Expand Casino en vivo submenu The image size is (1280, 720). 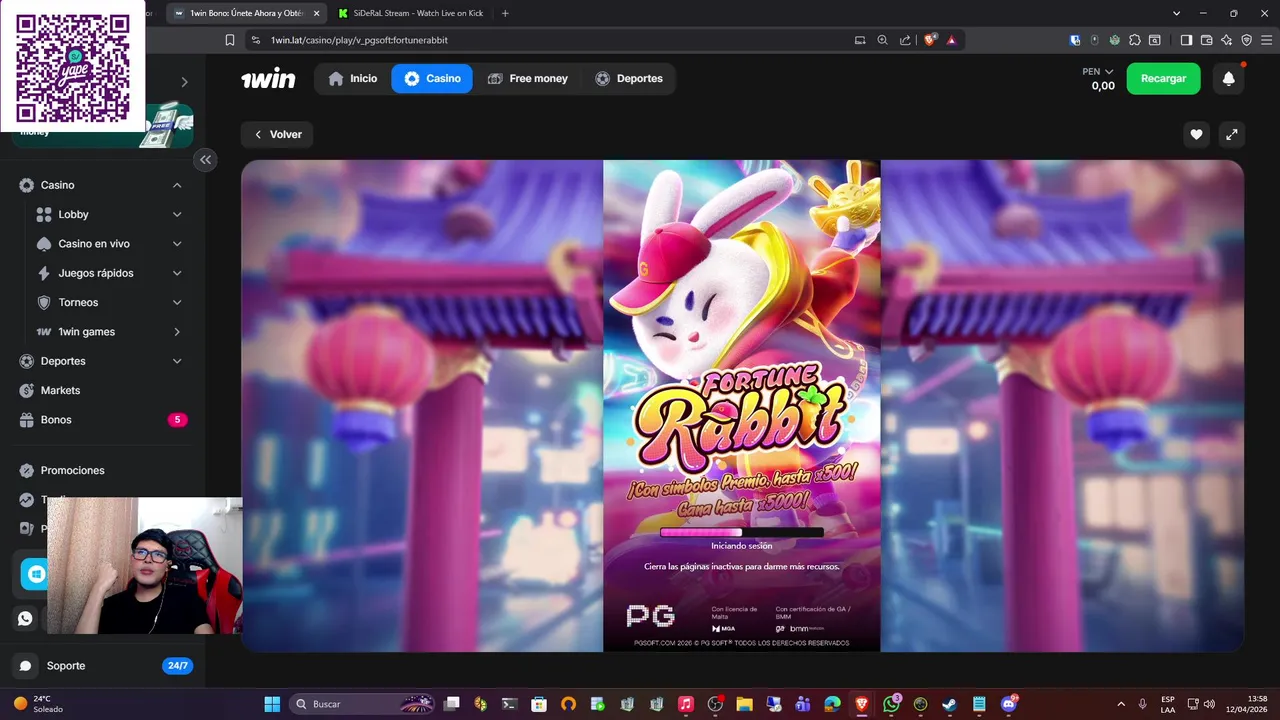click(x=177, y=244)
